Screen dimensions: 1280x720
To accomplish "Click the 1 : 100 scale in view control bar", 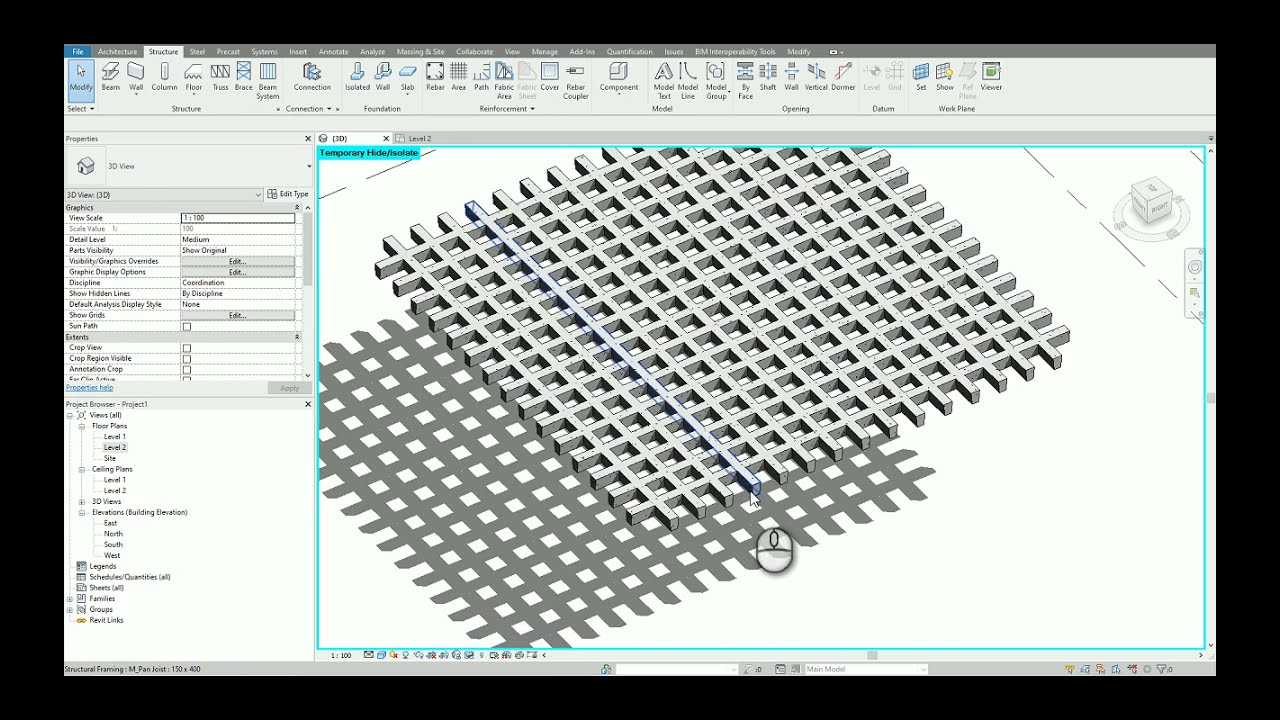I will pos(341,656).
